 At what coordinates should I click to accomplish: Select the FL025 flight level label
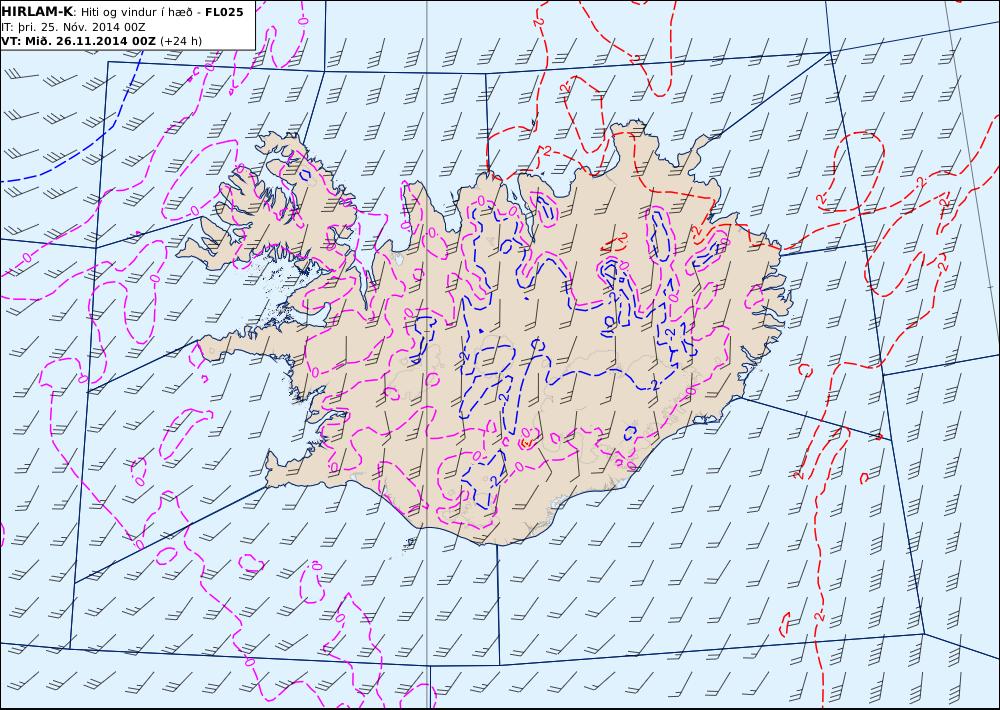tap(224, 11)
